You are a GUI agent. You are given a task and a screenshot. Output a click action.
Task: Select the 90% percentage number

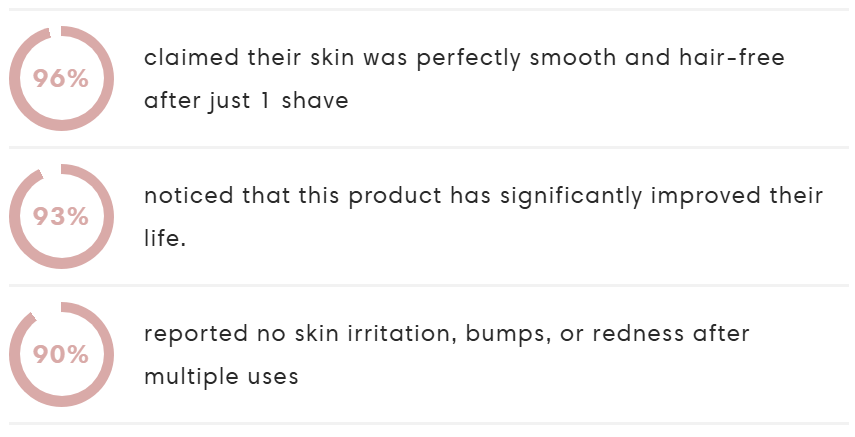[61, 355]
